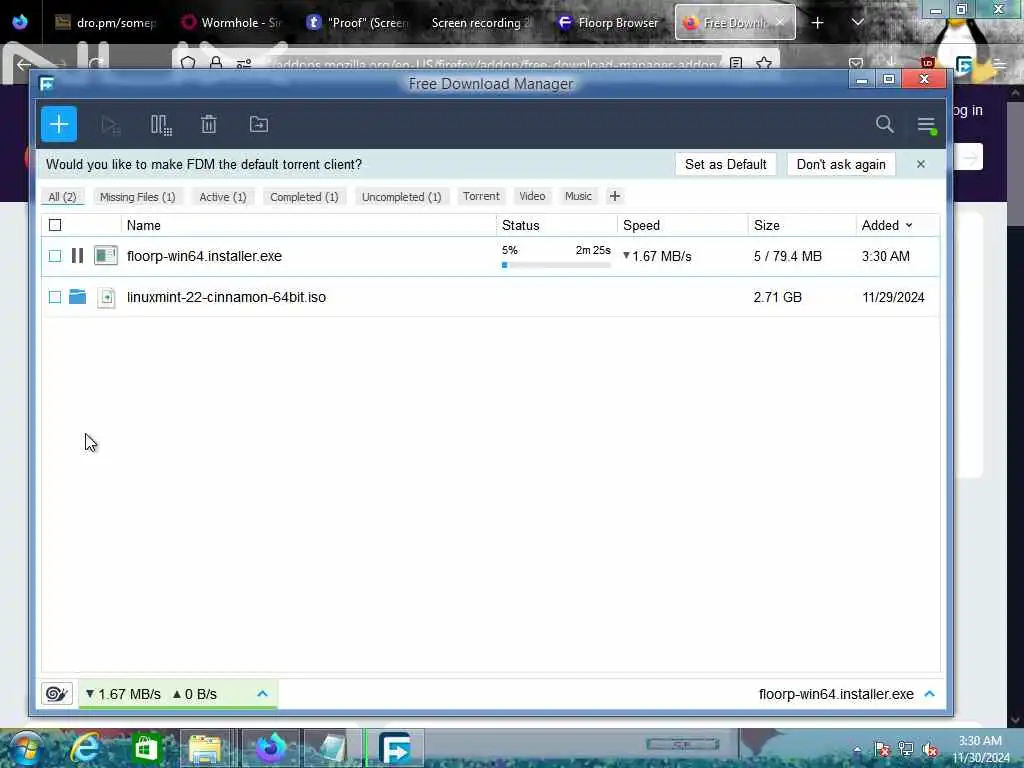Select floorp-win64.installer.exe file name in list
The image size is (1024, 768).
(x=204, y=256)
